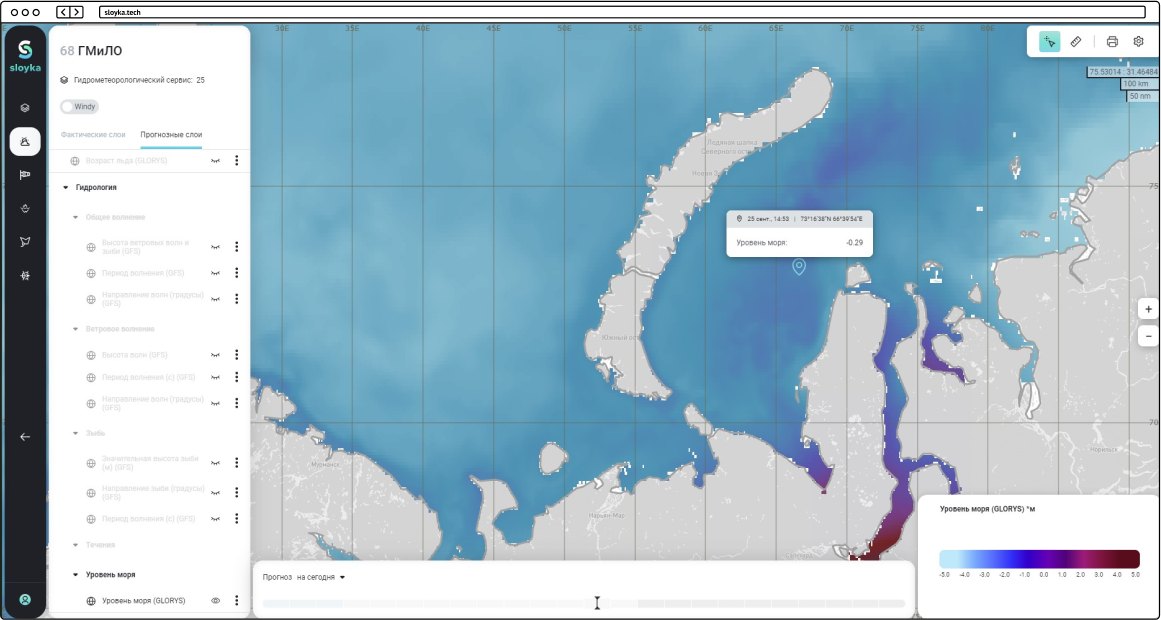This screenshot has height=620, width=1161.
Task: Select the ruler measurement tool
Action: [1076, 41]
